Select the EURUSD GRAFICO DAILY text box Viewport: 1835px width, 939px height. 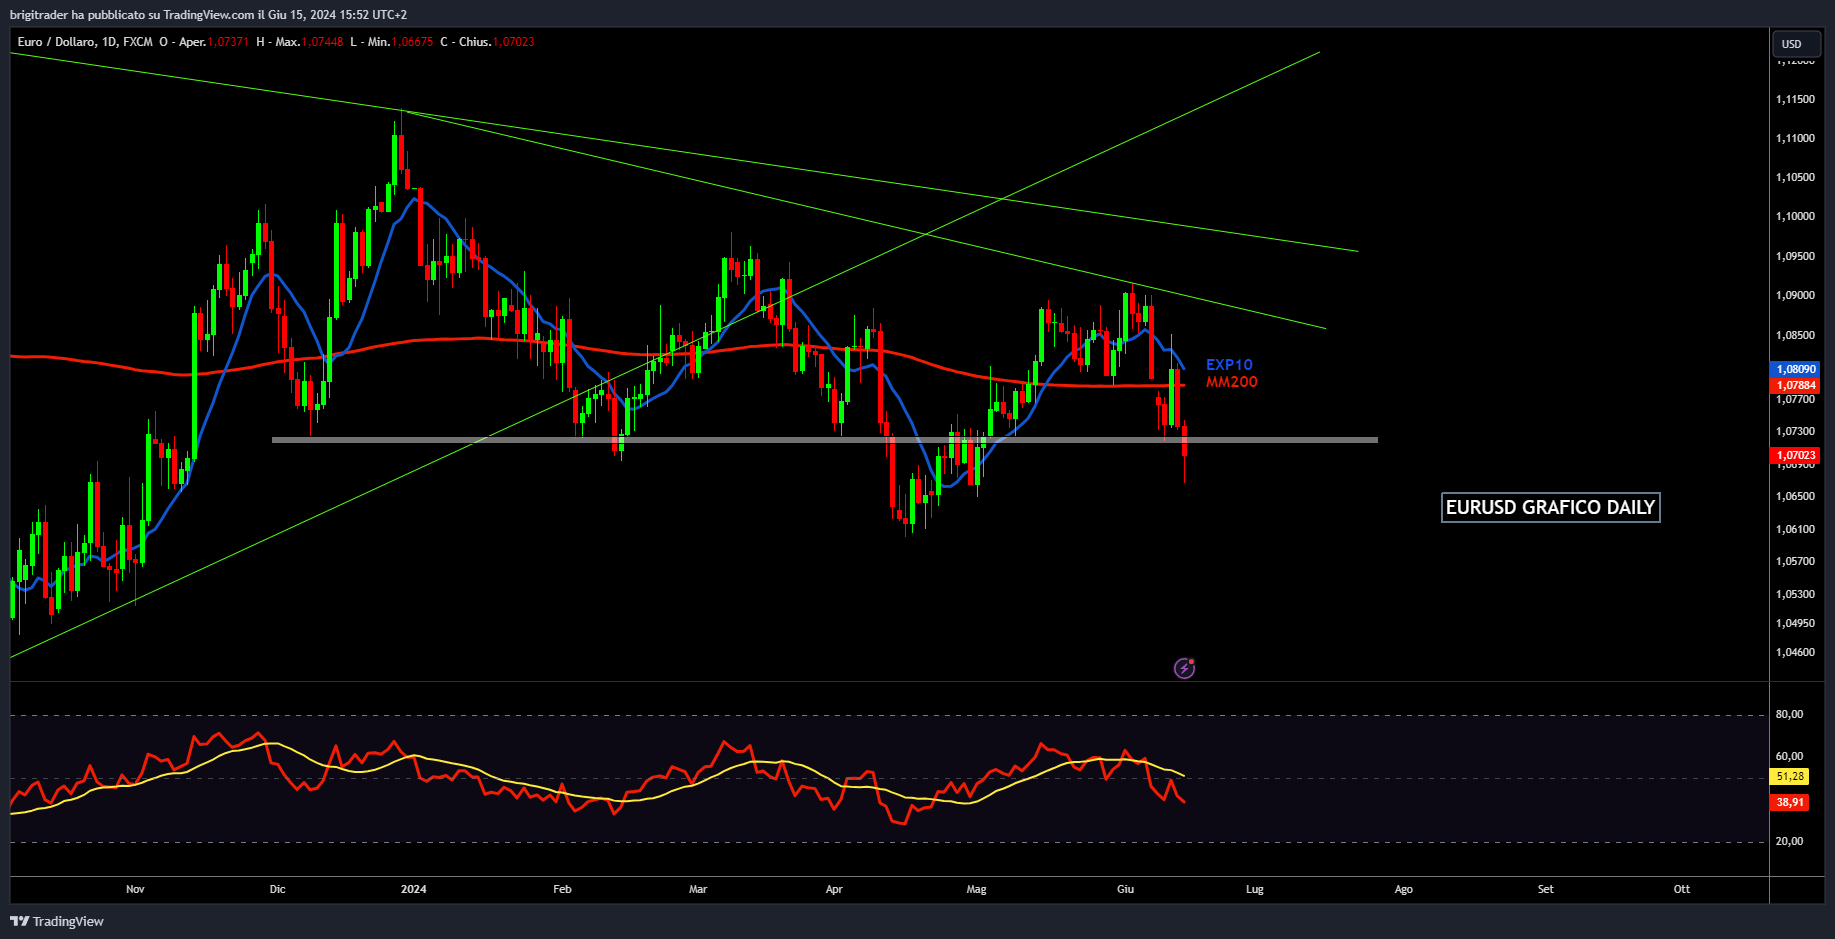(x=1550, y=508)
